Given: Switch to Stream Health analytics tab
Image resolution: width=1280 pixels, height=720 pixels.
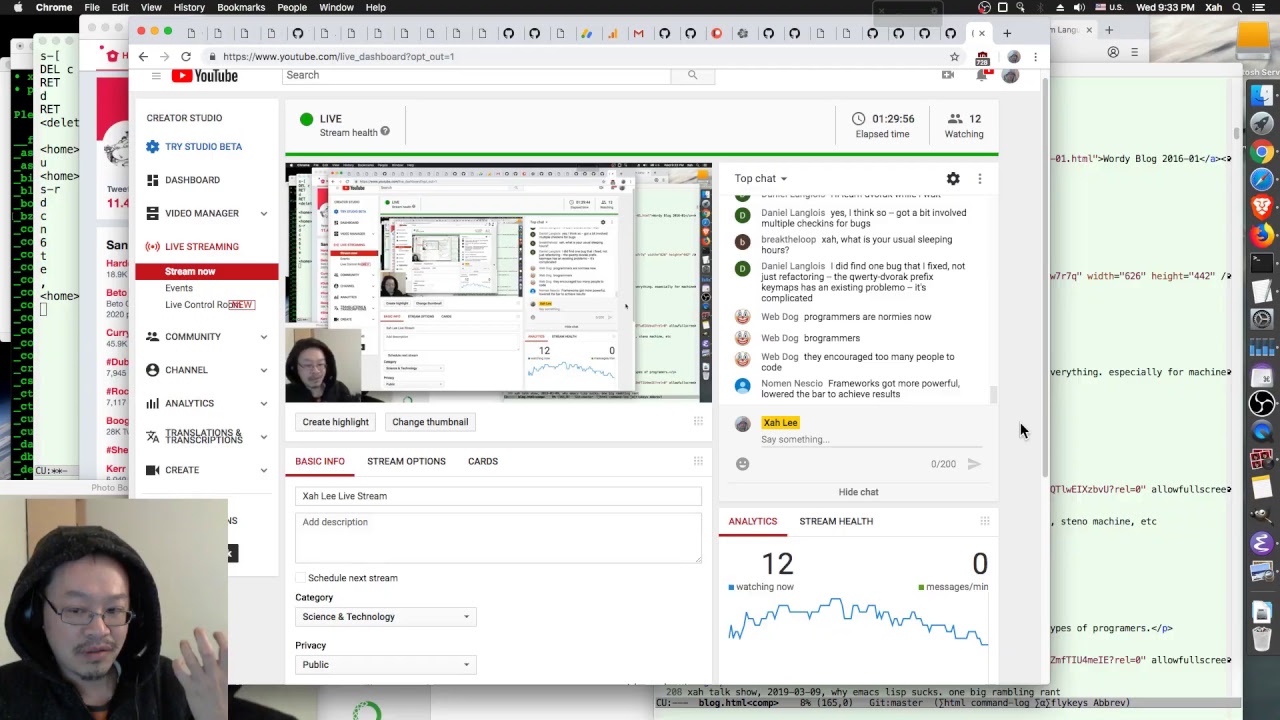Looking at the screenshot, I should pos(836,521).
